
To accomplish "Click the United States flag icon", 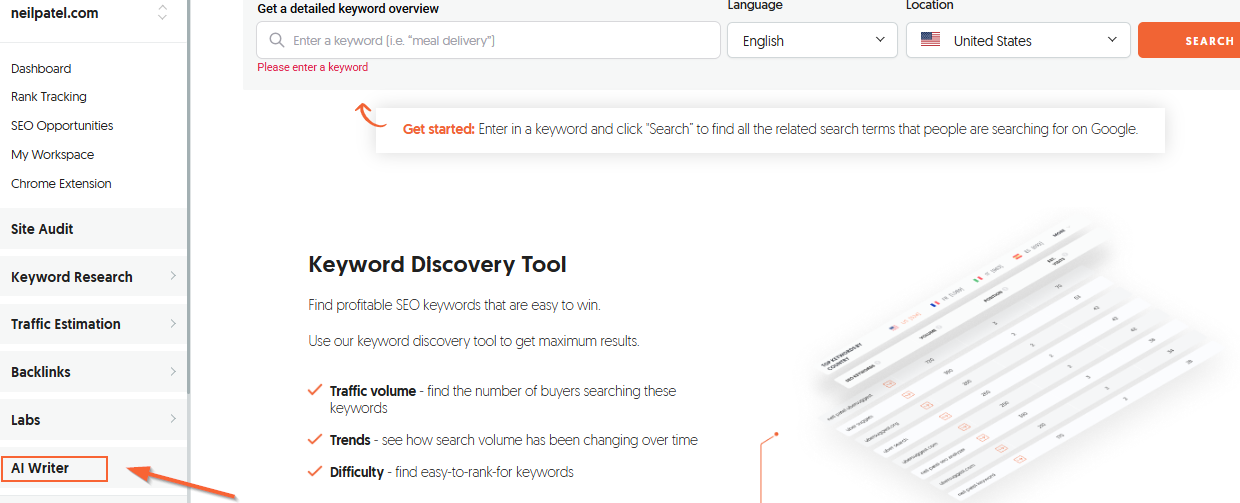I will coord(930,41).
